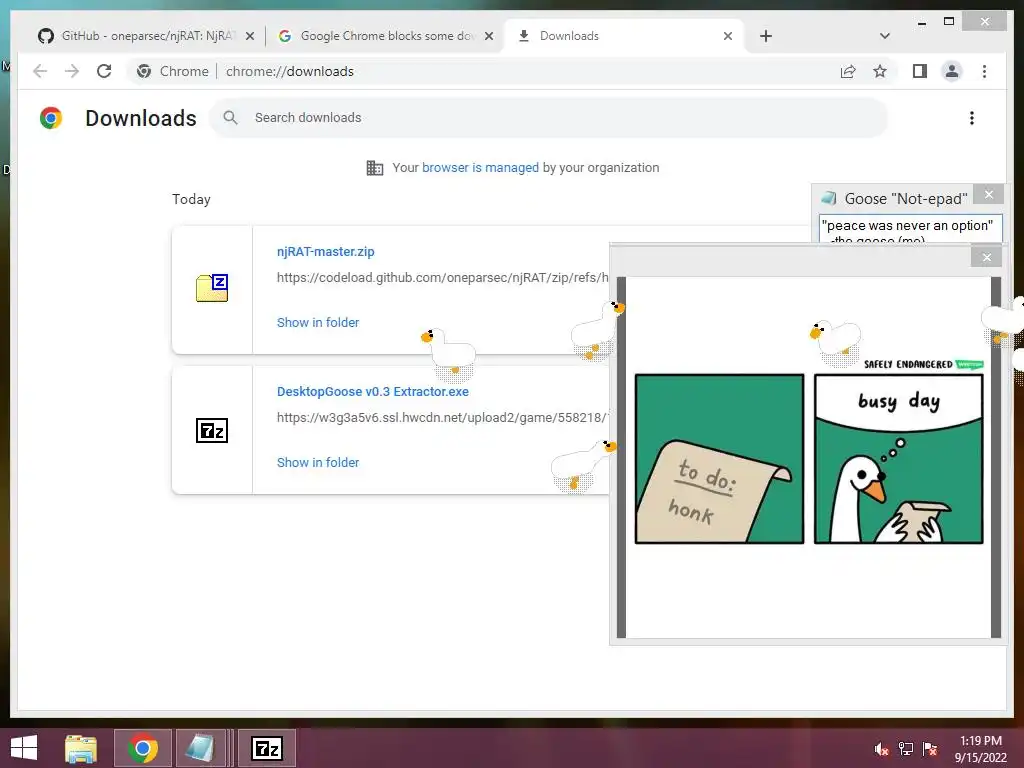Open the profile avatar menu

952,71
